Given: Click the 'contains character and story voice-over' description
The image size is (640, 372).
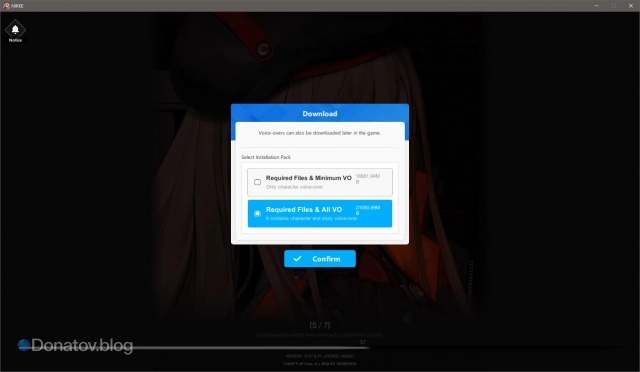Looking at the screenshot, I should click(312, 218).
